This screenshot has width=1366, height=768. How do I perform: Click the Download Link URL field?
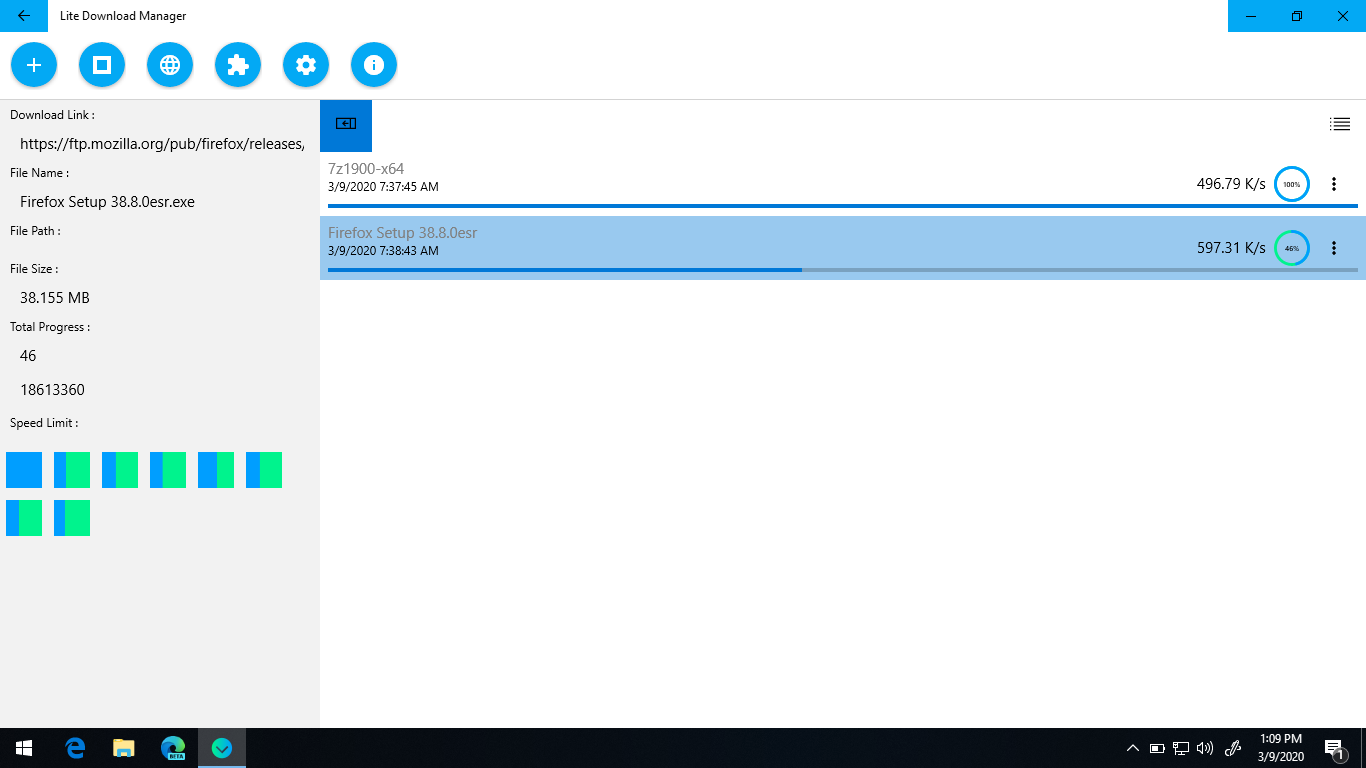(x=162, y=144)
